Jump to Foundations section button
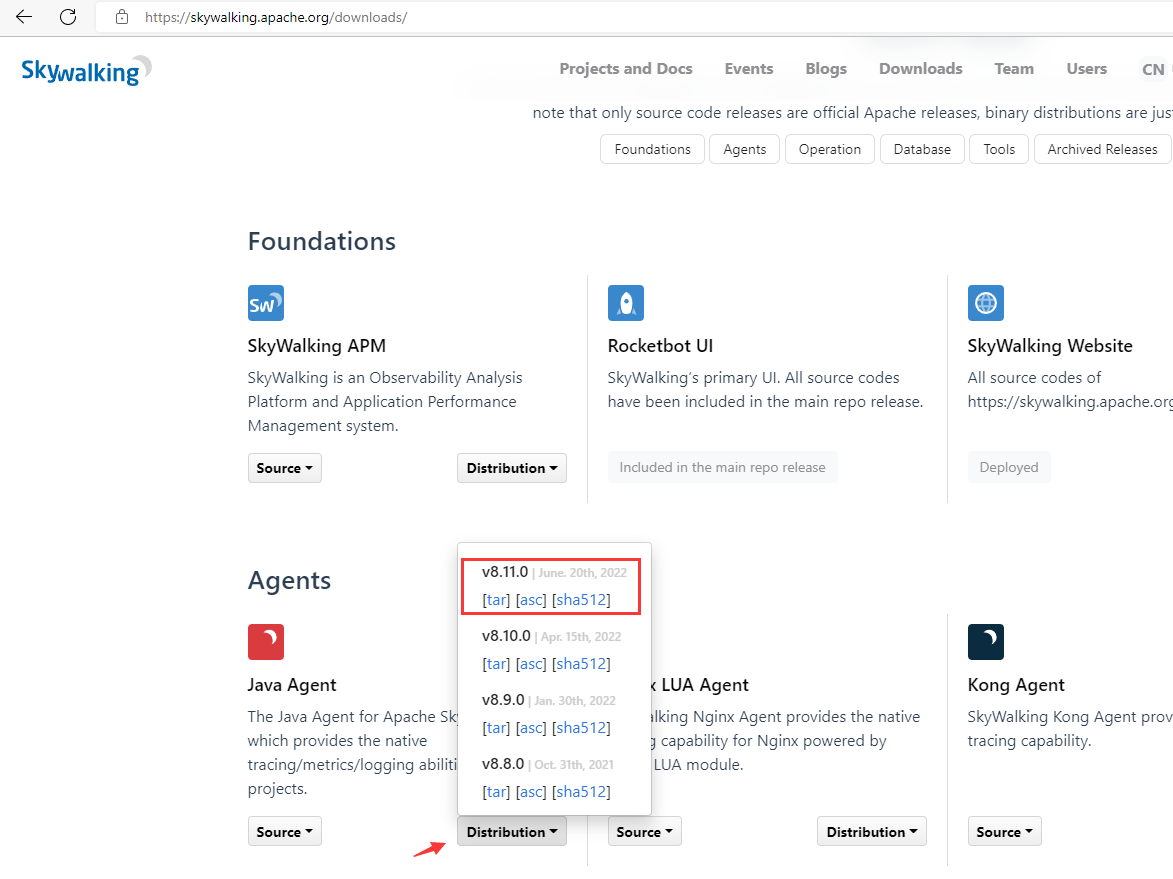Viewport: 1173px width, 879px height. pyautogui.click(x=652, y=149)
